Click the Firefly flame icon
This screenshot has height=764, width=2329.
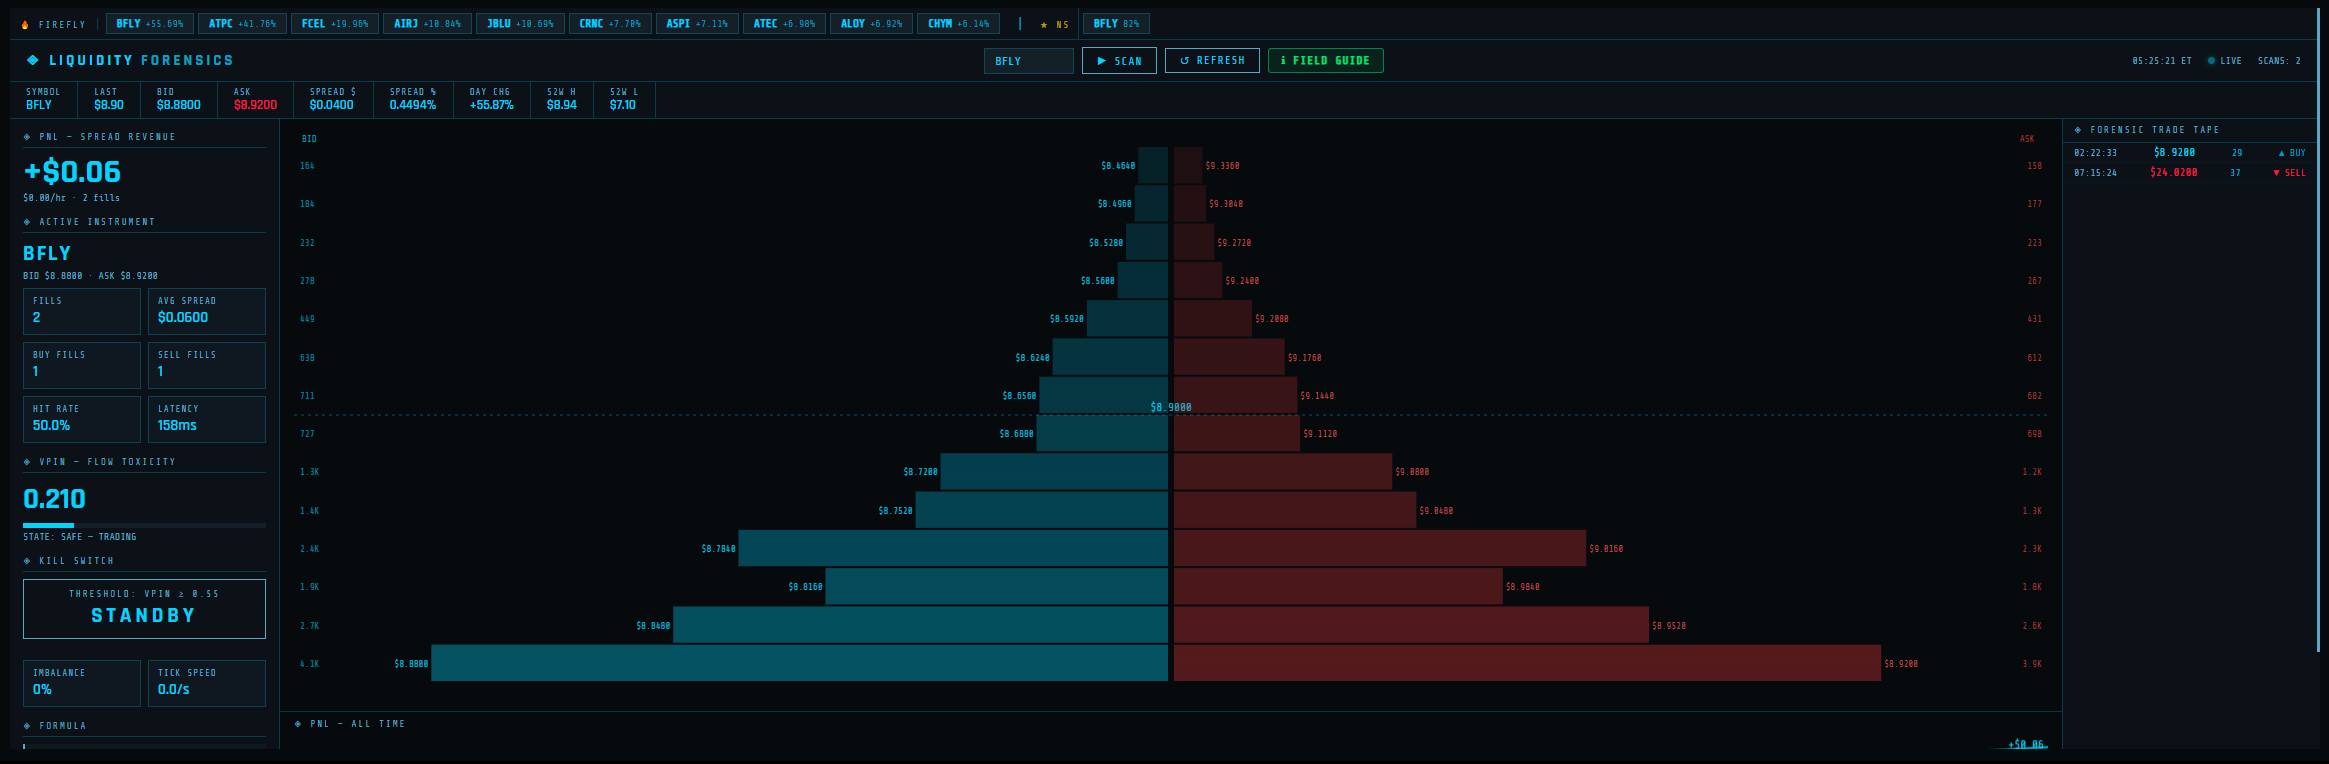pyautogui.click(x=25, y=24)
